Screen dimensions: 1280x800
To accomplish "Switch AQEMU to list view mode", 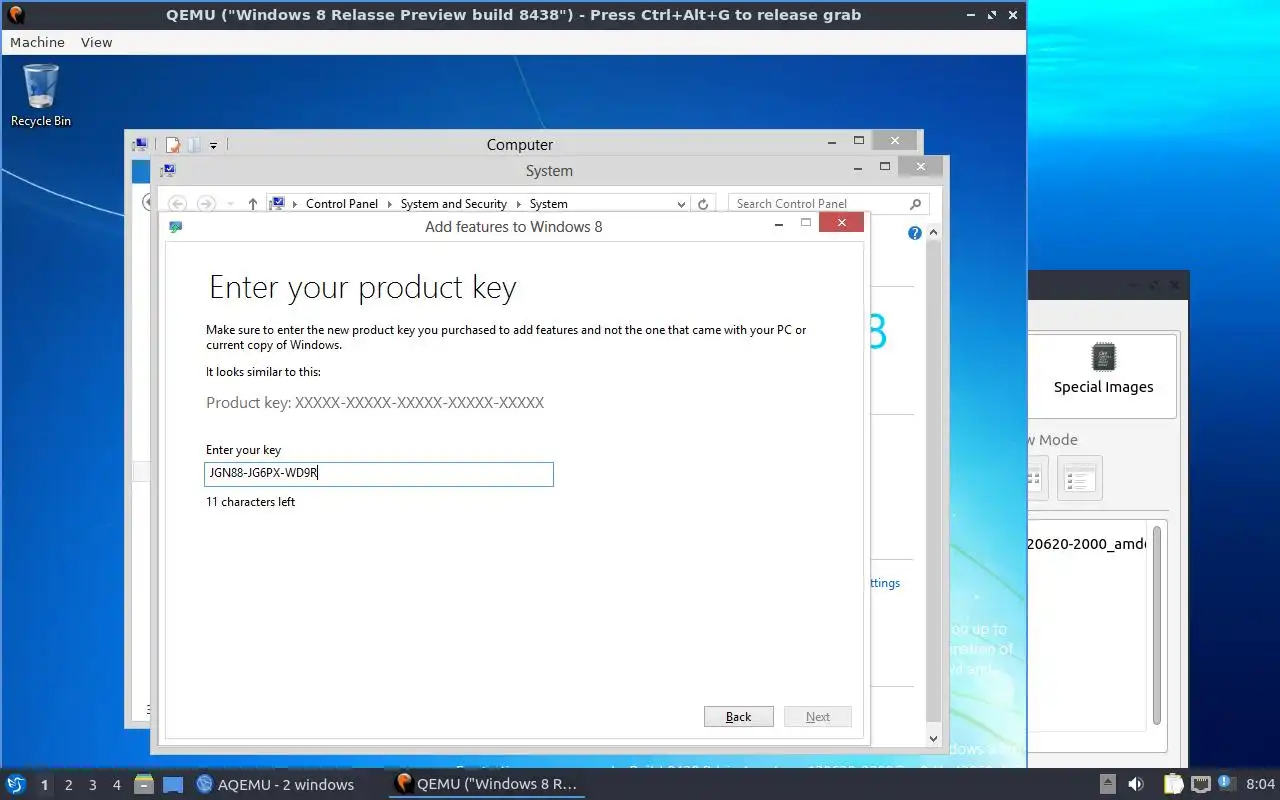I will [1079, 478].
